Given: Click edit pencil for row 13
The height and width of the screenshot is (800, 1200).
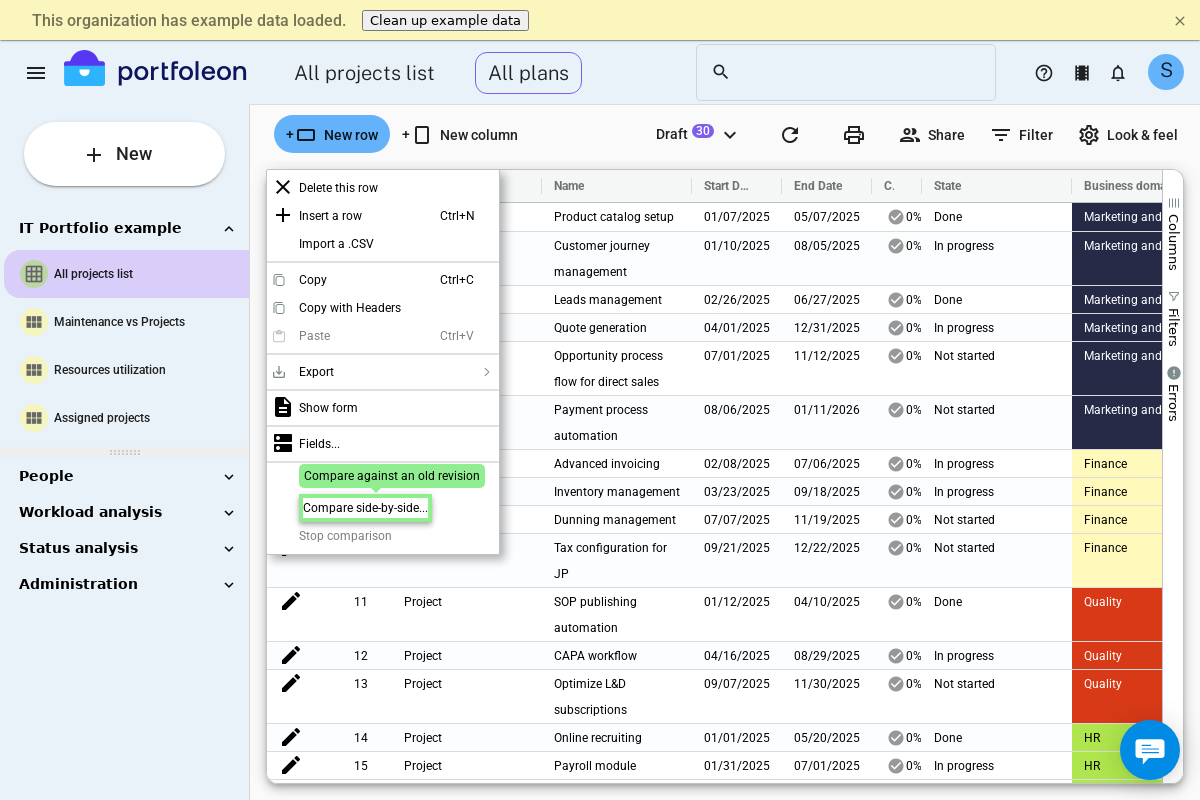Looking at the screenshot, I should tap(291, 683).
